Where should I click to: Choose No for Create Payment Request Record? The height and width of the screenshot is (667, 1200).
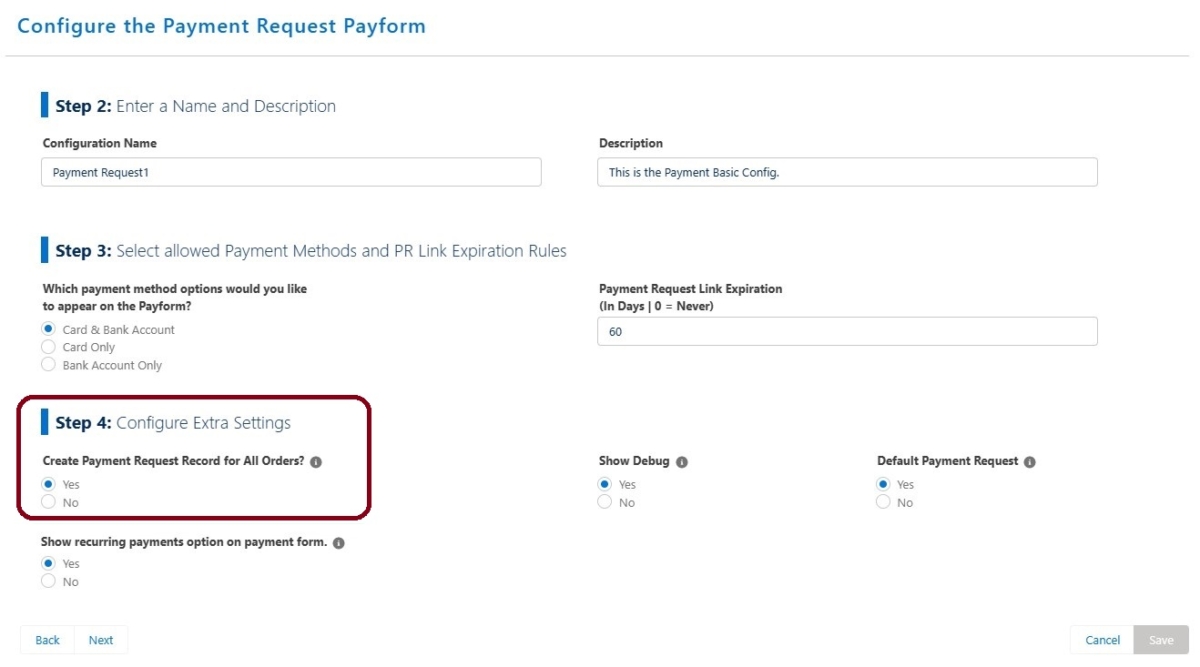(48, 501)
